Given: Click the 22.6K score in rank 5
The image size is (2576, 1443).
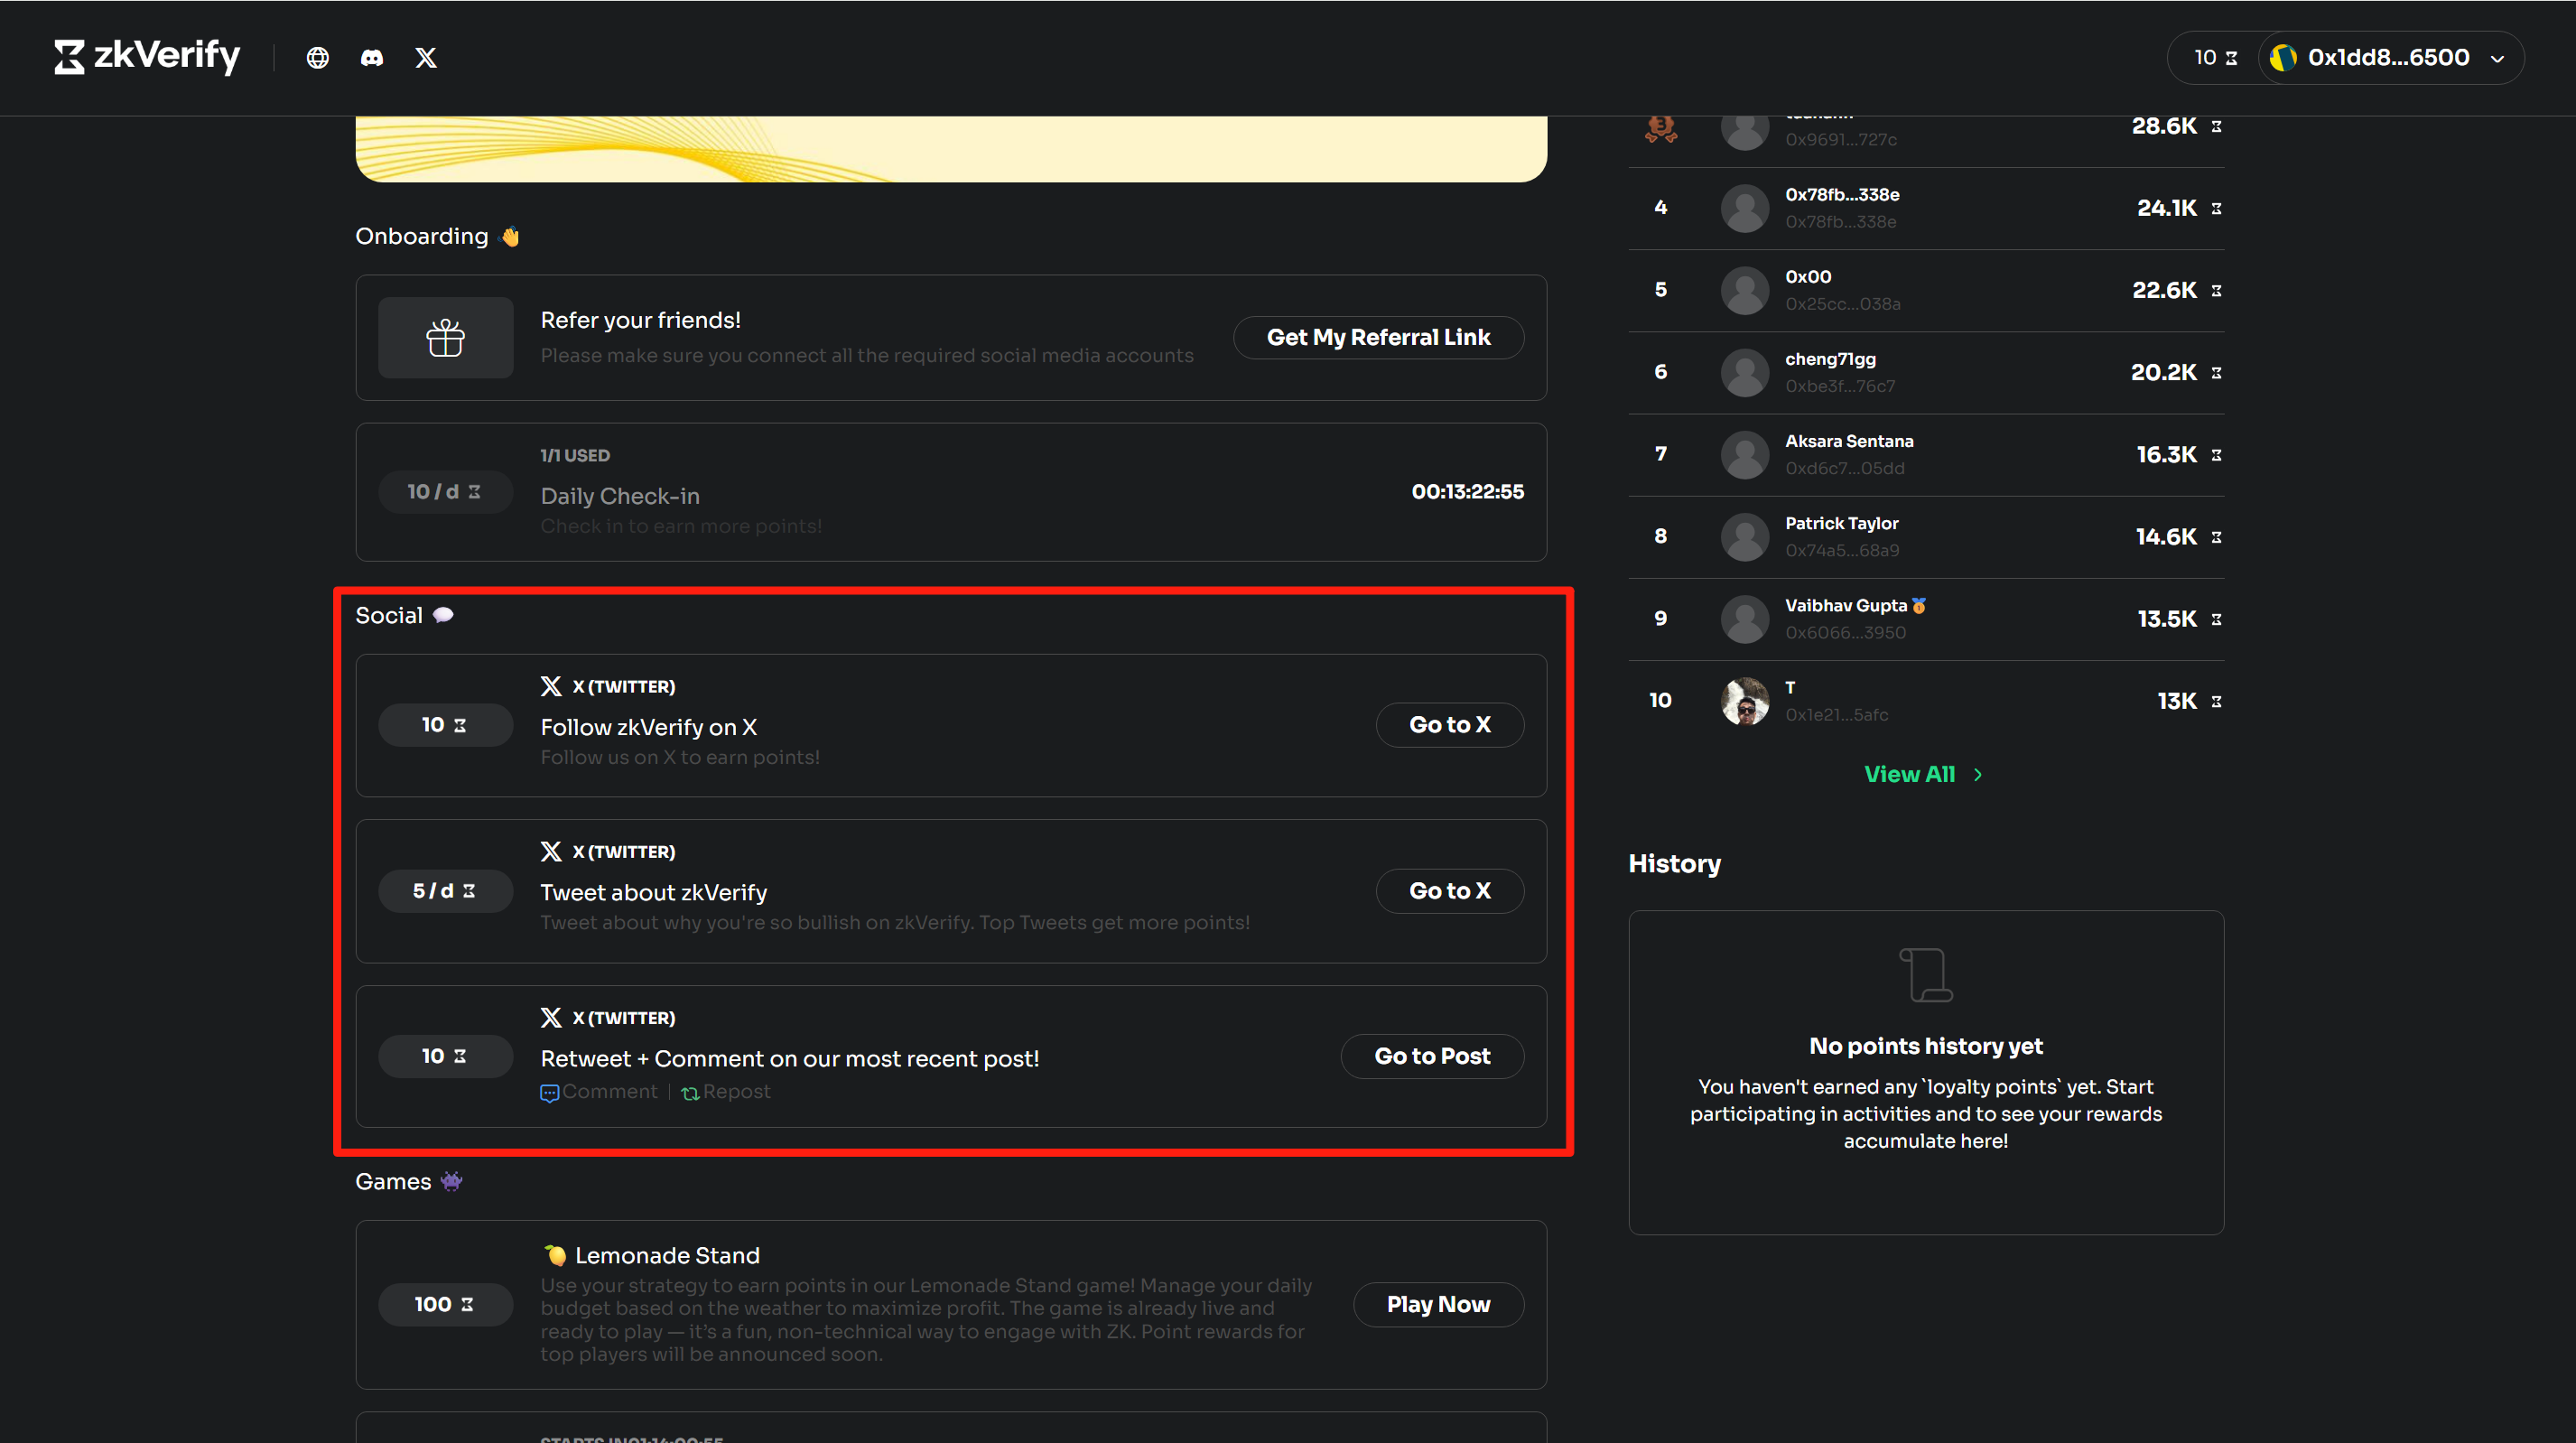Looking at the screenshot, I should pyautogui.click(x=2164, y=290).
